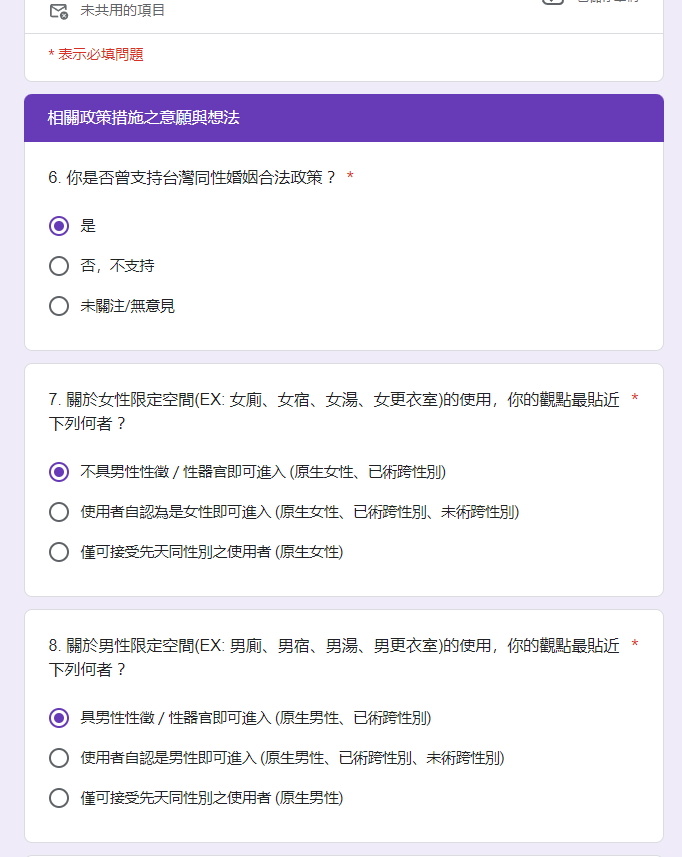Click the purple 相關政策措施之意願與想法 section header
Screen dimensions: 682x857
[x=344, y=118]
